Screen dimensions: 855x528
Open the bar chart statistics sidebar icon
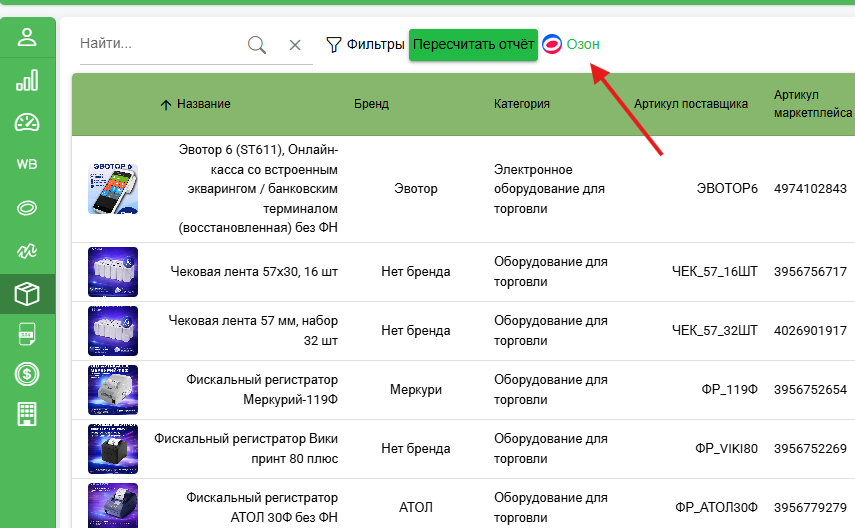click(27, 80)
